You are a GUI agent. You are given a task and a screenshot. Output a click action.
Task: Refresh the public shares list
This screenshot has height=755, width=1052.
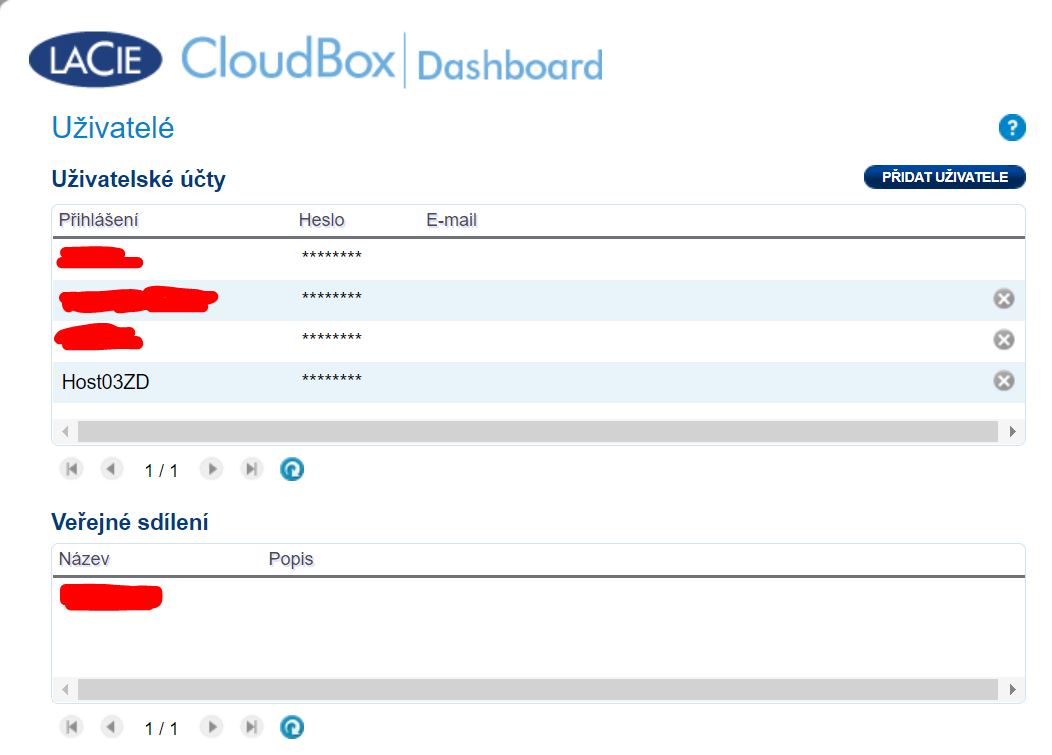(292, 727)
